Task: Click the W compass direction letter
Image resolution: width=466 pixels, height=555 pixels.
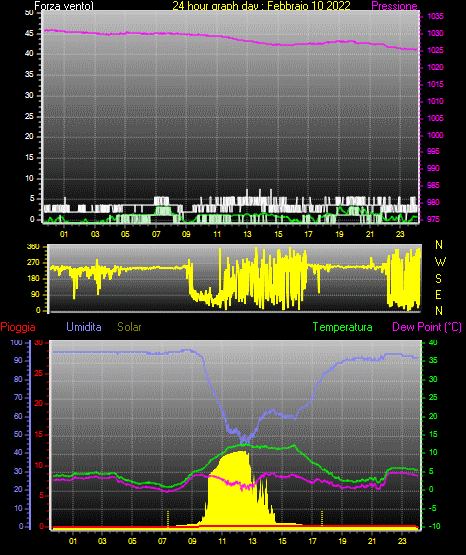Action: (440, 262)
